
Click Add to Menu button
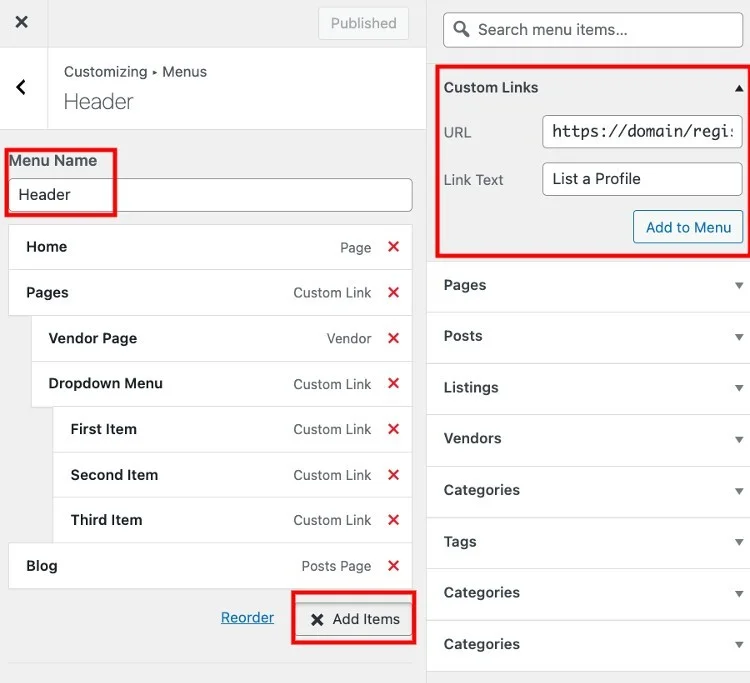(x=688, y=227)
